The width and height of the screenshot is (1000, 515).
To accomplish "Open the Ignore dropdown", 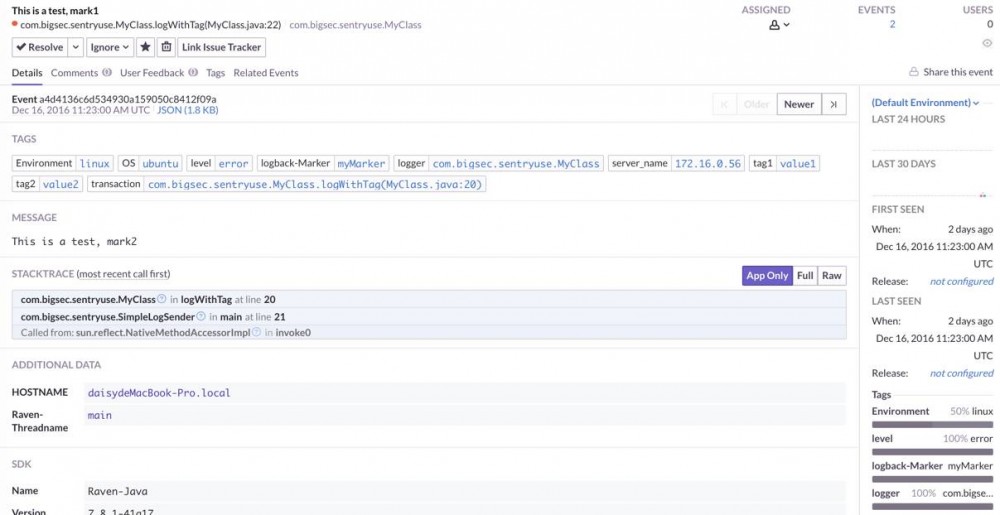I will pyautogui.click(x=110, y=47).
